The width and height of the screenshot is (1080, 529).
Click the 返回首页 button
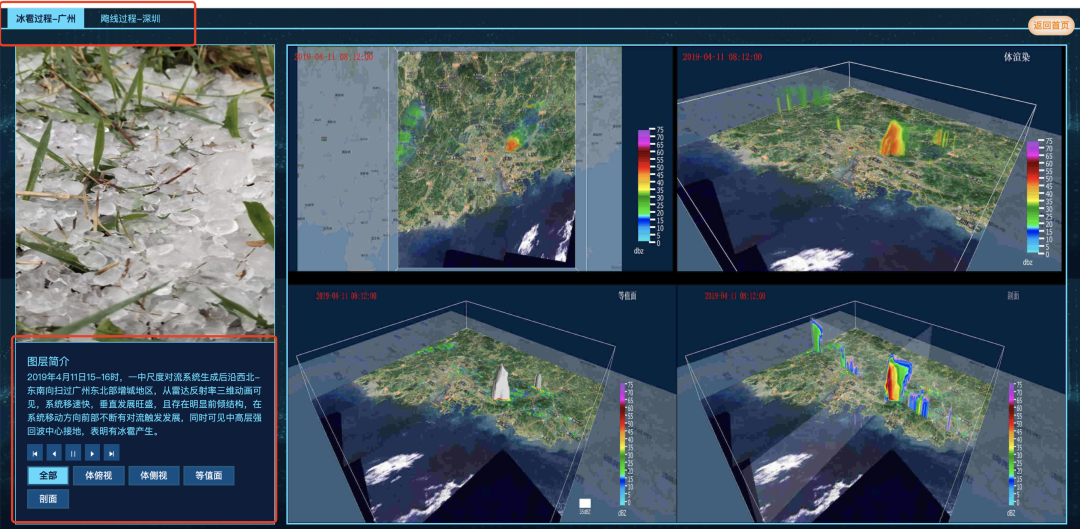[1051, 25]
